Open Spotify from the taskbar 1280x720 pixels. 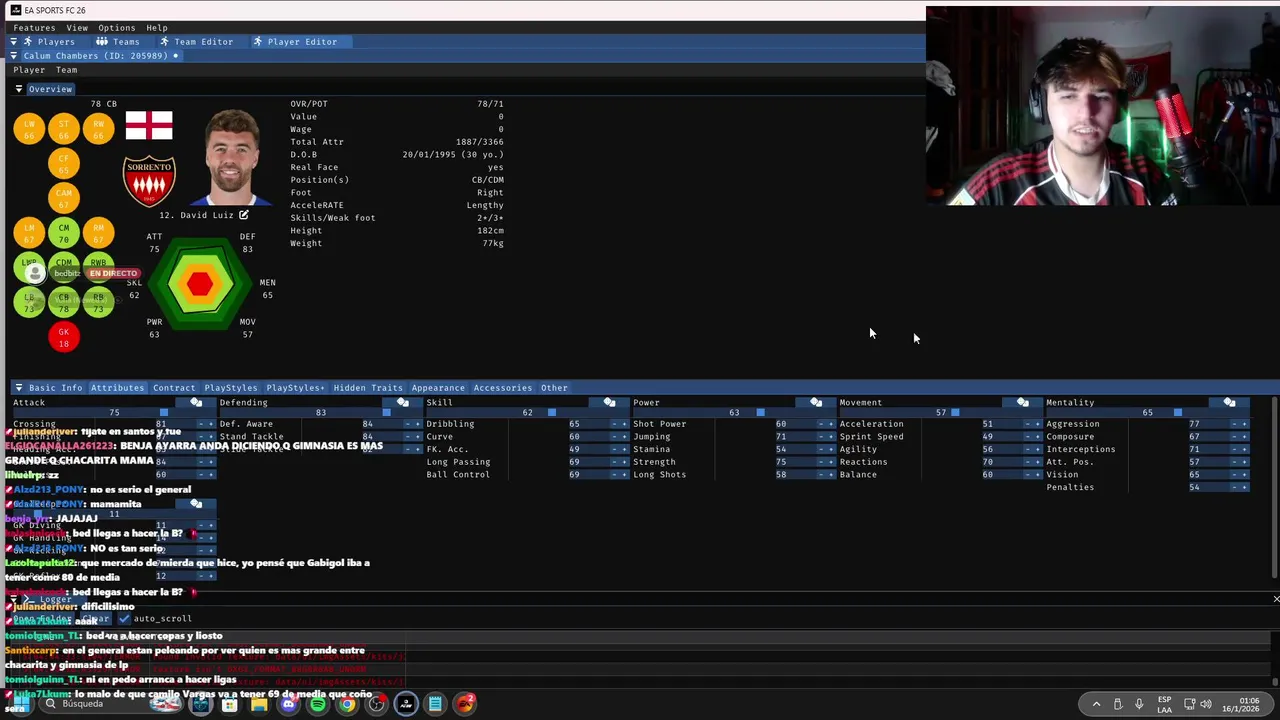(x=318, y=704)
